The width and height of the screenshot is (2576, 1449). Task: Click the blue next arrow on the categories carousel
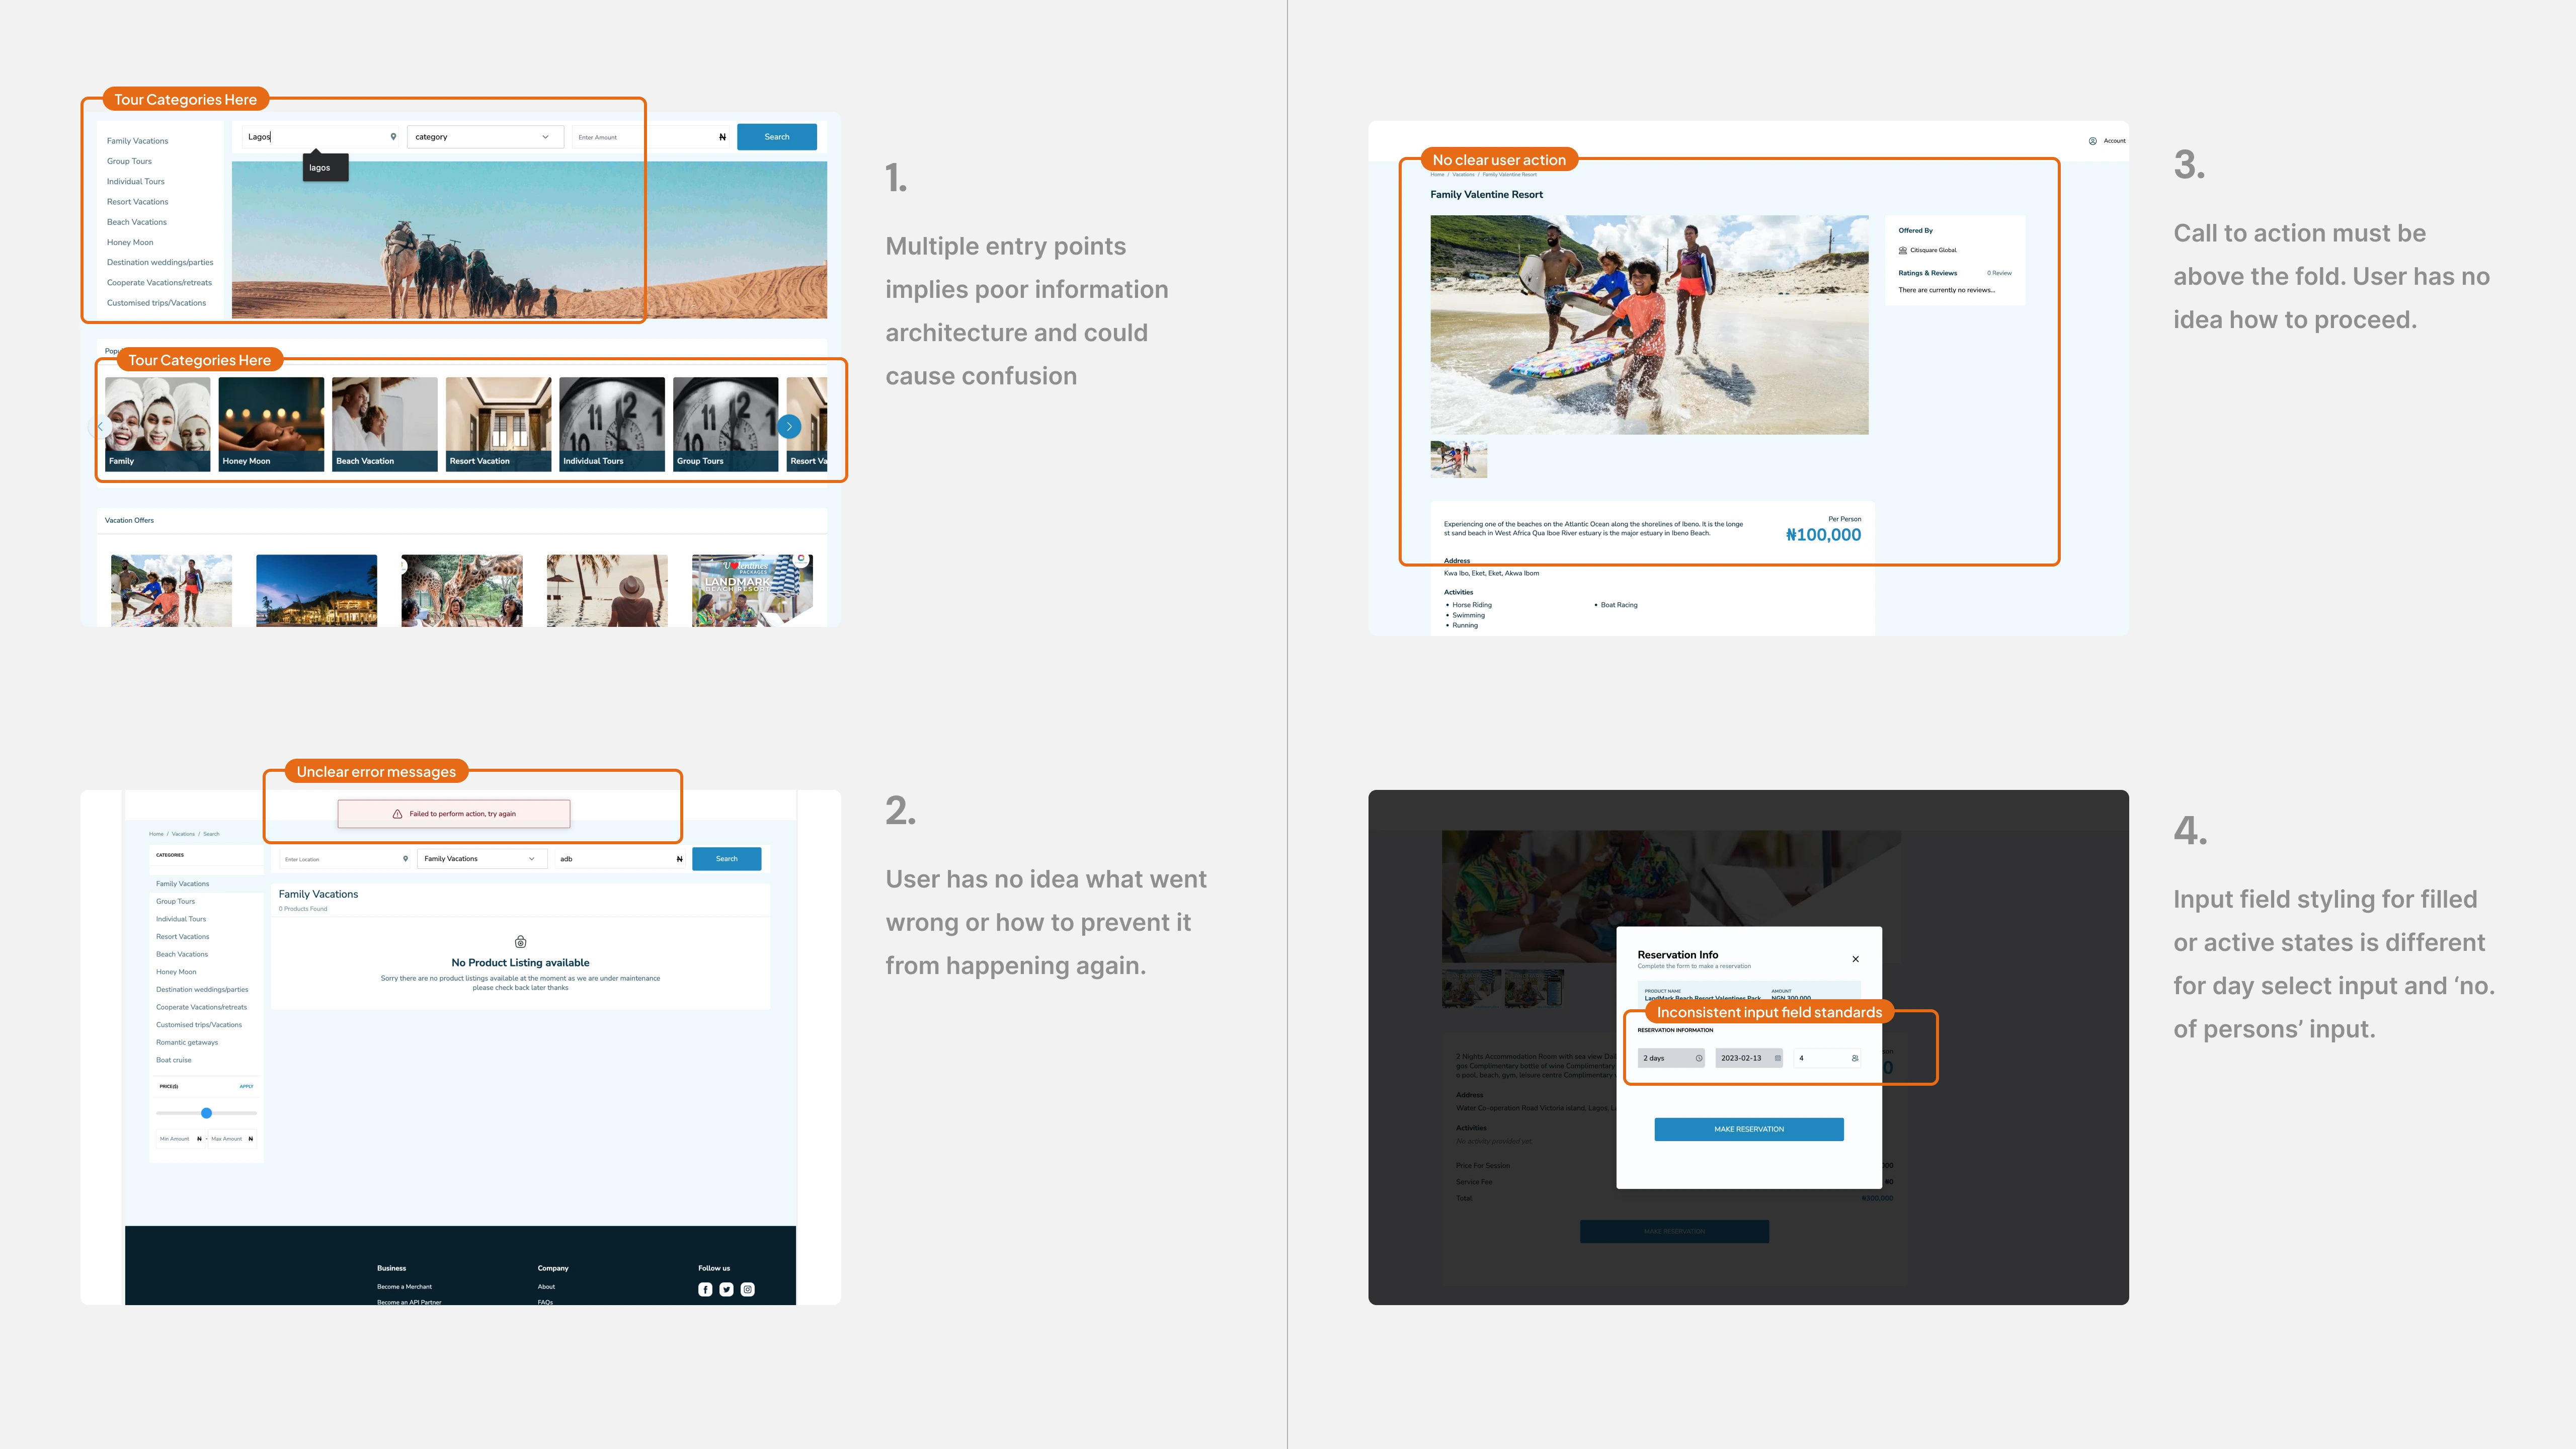(789, 426)
